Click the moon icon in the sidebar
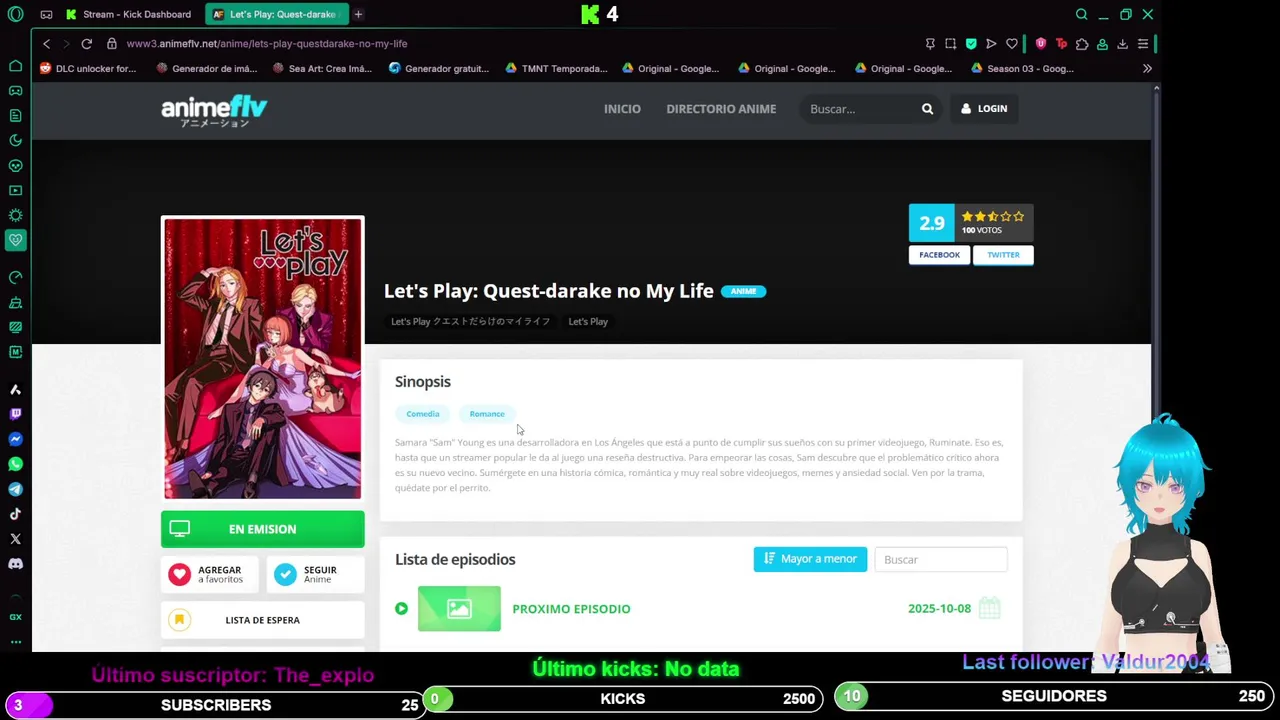 pyautogui.click(x=15, y=141)
